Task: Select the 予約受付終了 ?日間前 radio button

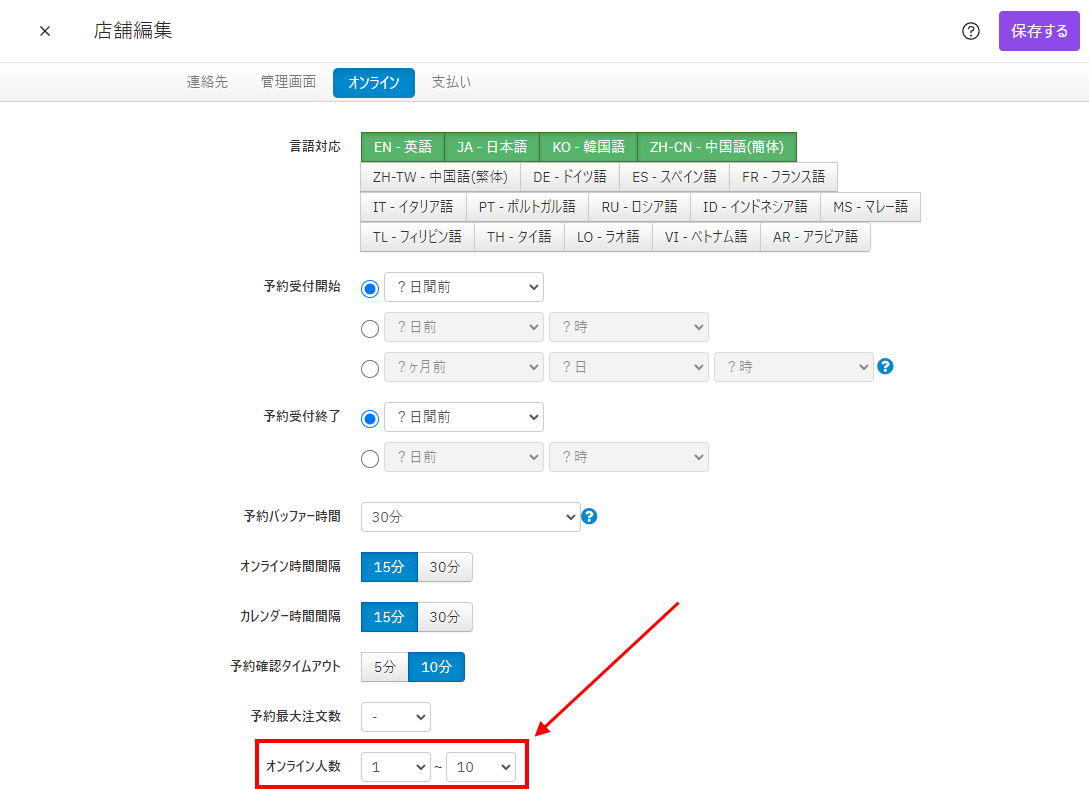Action: pyautogui.click(x=370, y=418)
